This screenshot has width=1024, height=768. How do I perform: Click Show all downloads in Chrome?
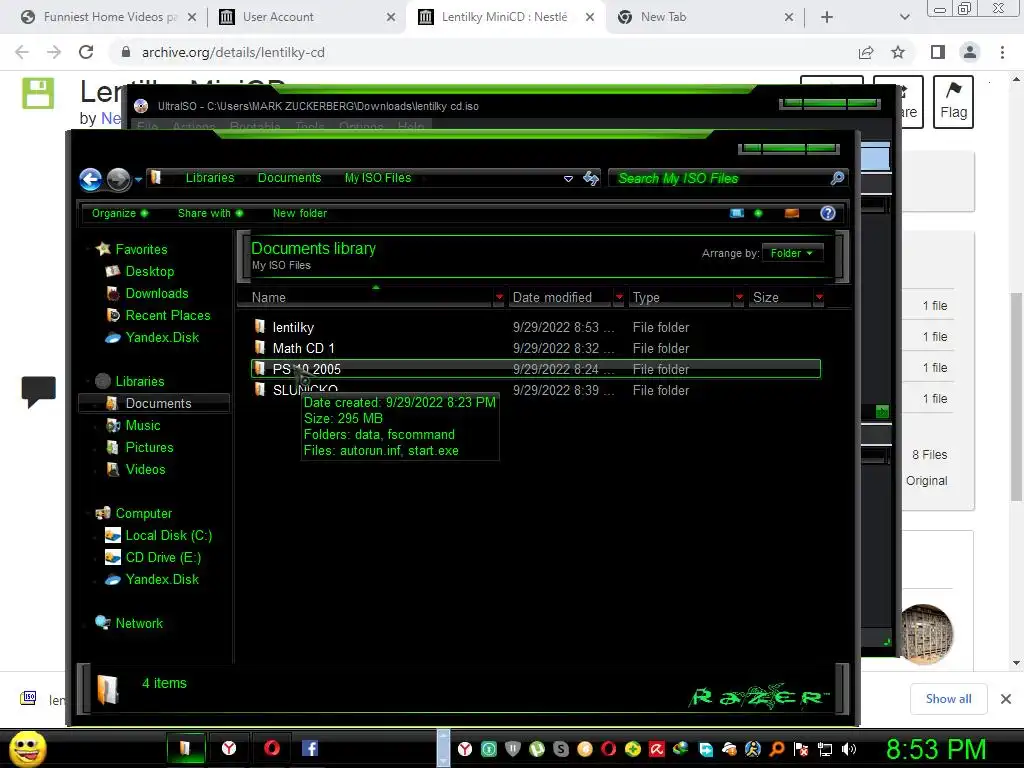(948, 699)
